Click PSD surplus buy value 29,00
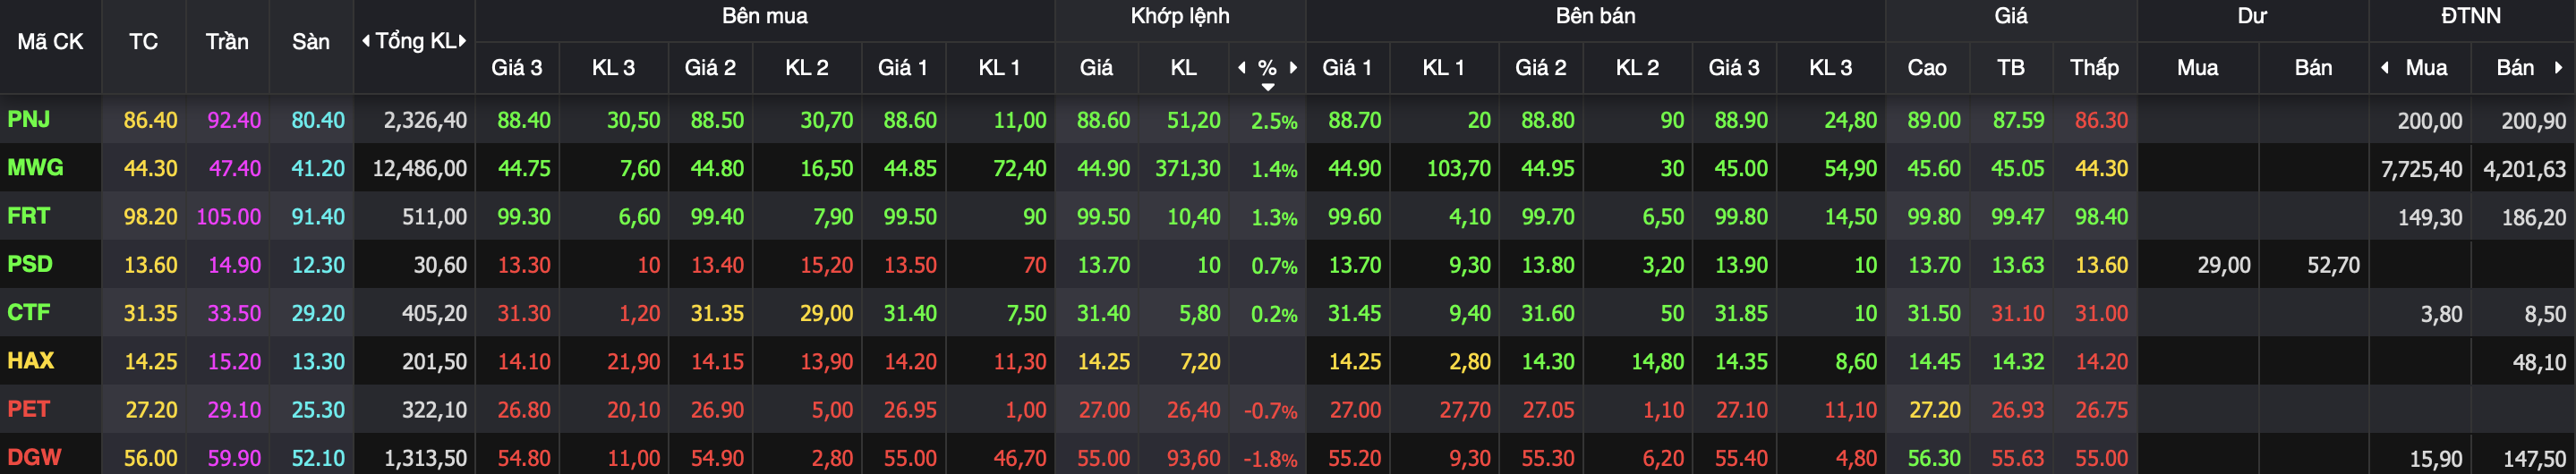Image resolution: width=2576 pixels, height=474 pixels. [2224, 266]
